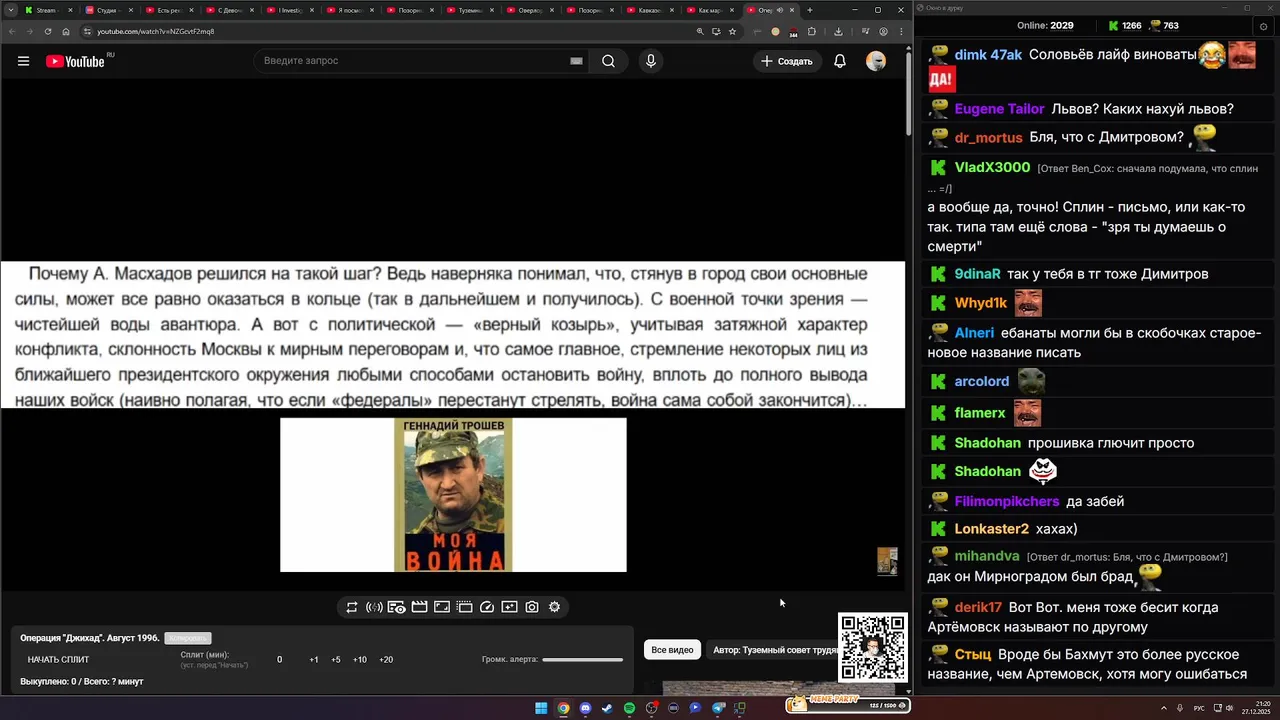Screen dimensions: 1280x720
Task: Add +10 minutes to split
Action: coord(360,660)
